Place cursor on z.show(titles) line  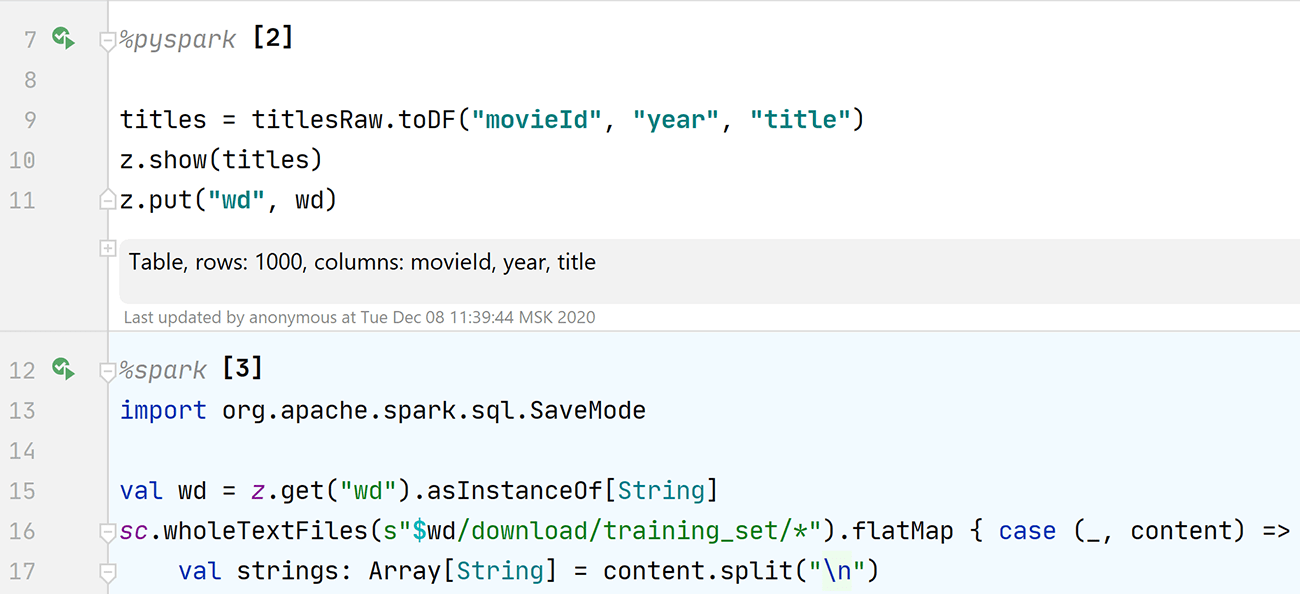coord(221,160)
